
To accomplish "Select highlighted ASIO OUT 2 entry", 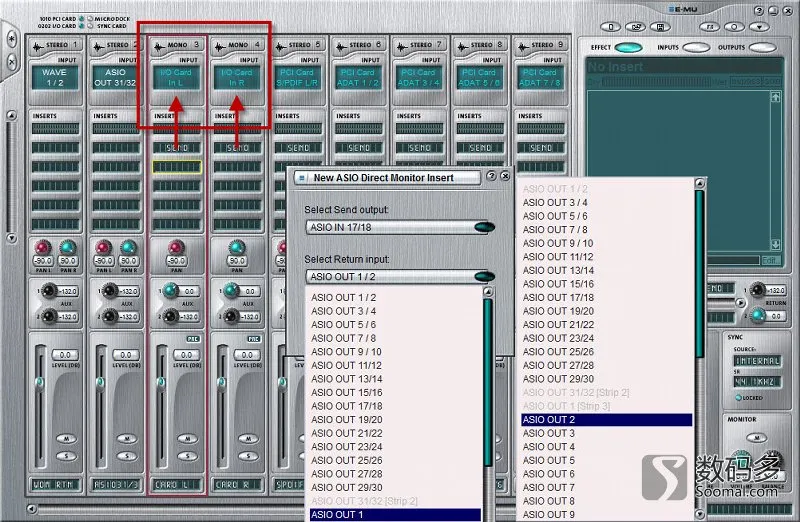I will tap(607, 419).
